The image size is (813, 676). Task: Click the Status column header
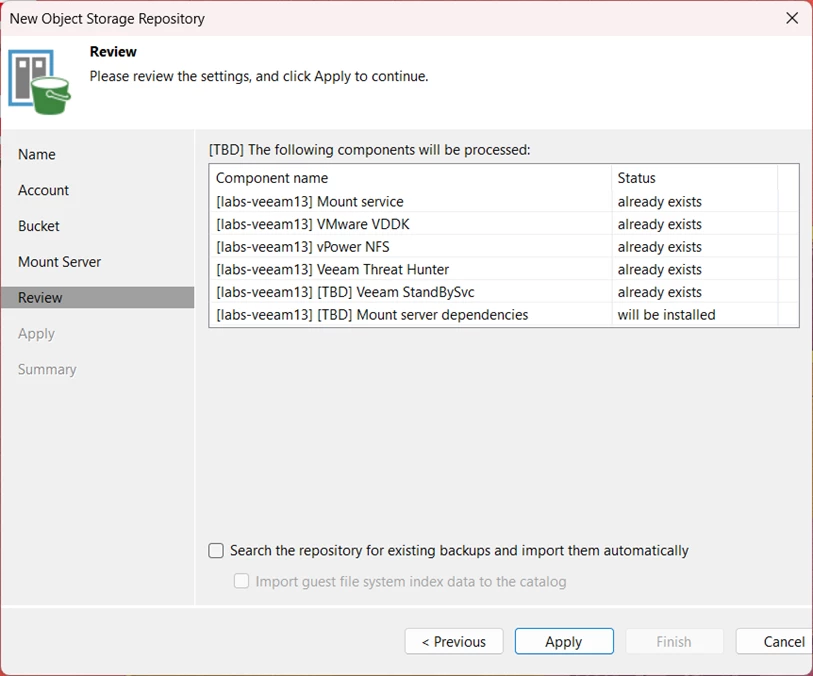[x=695, y=178]
